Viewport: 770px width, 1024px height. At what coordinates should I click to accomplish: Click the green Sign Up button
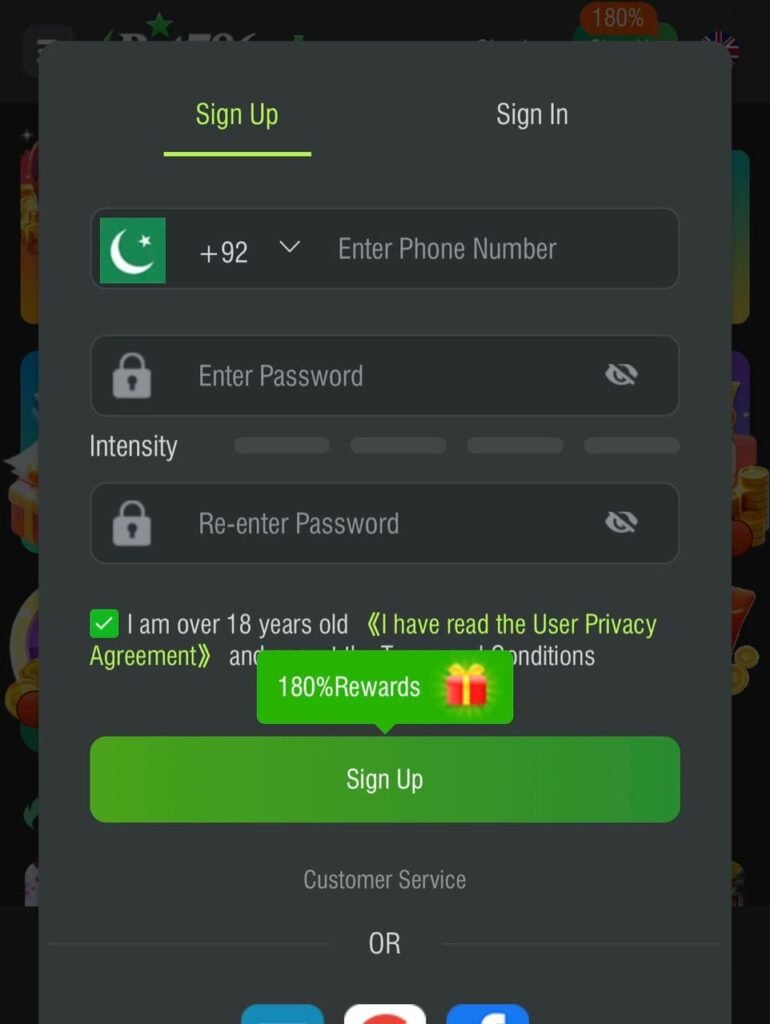pos(385,779)
